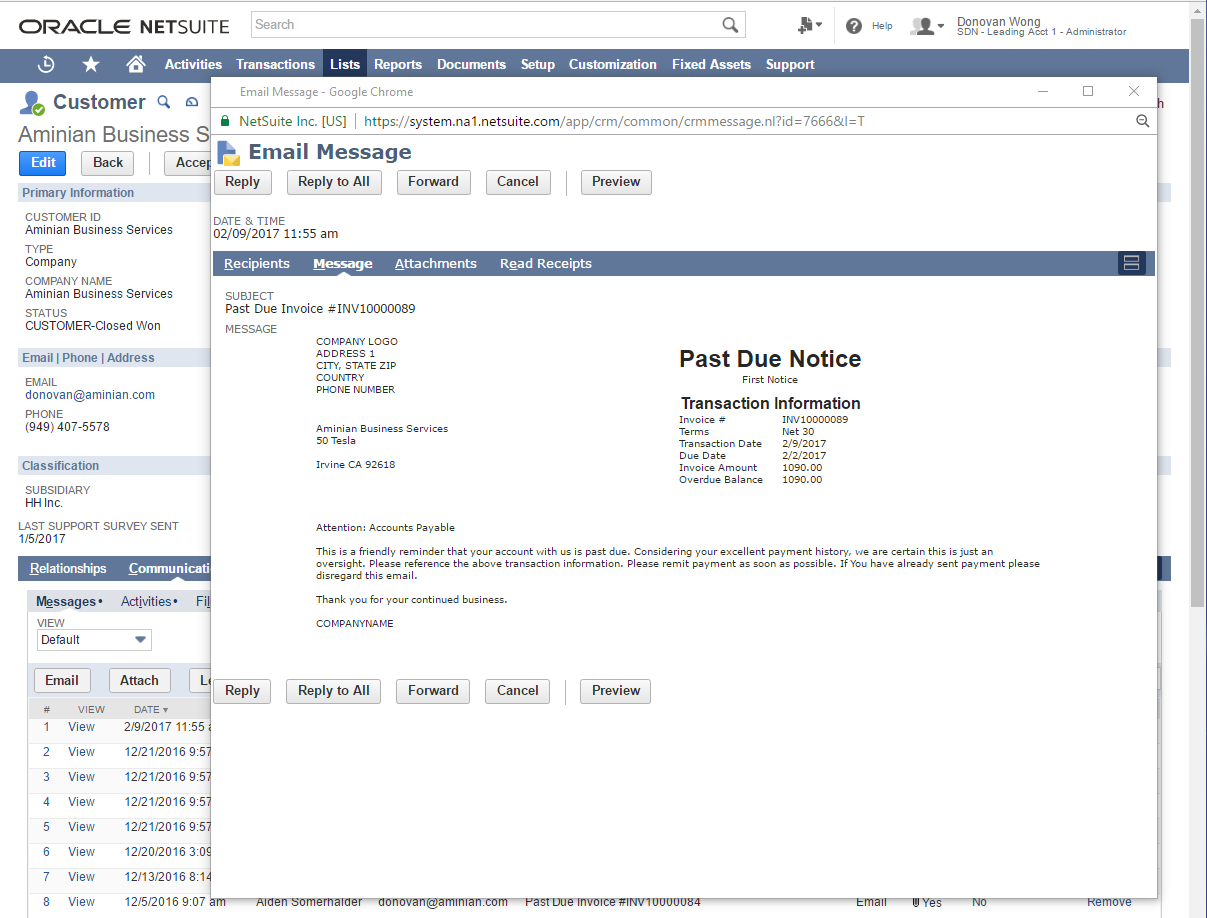1207x918 pixels.
Task: Switch to the Attachments tab
Action: click(x=436, y=264)
